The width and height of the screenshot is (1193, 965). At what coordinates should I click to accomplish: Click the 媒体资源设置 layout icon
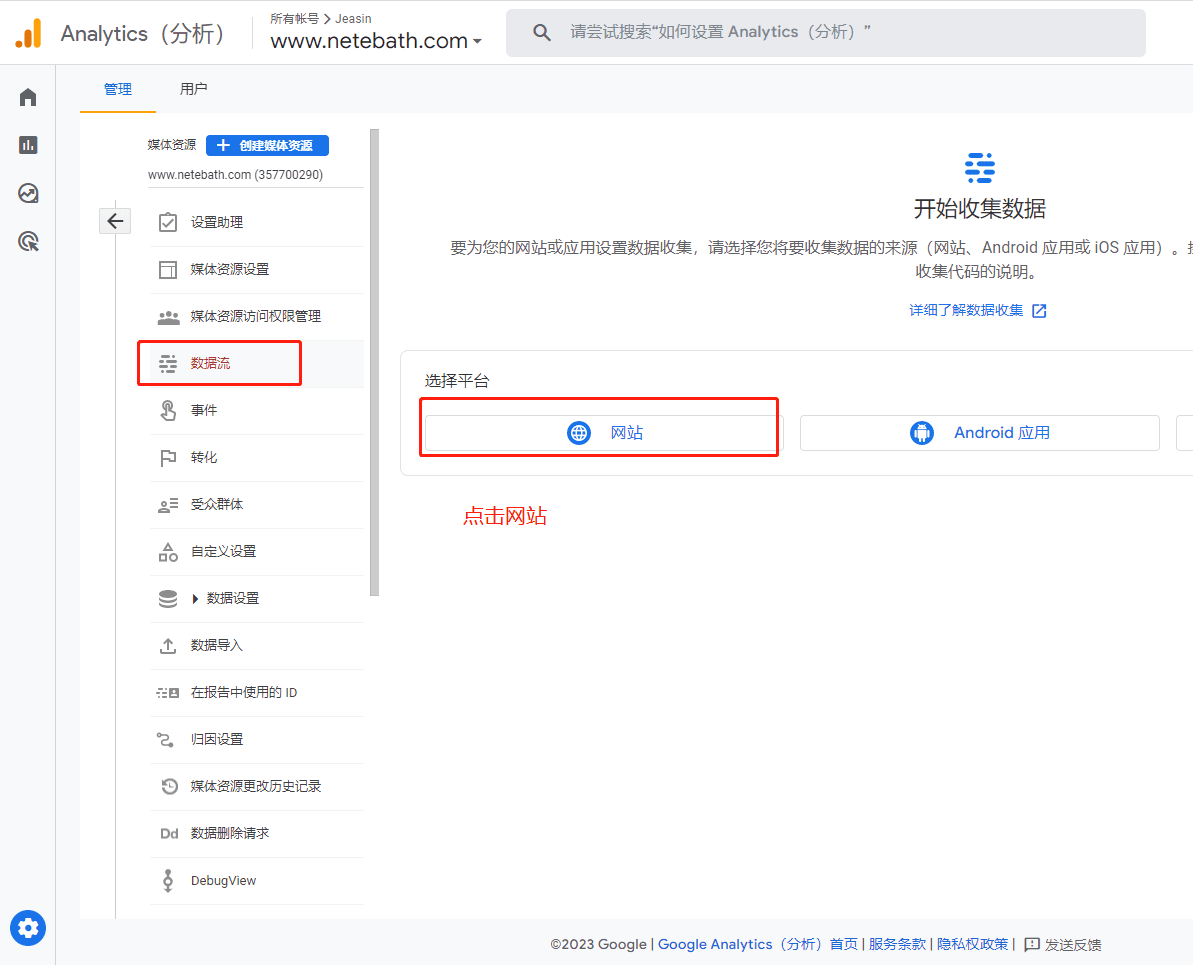(x=168, y=269)
